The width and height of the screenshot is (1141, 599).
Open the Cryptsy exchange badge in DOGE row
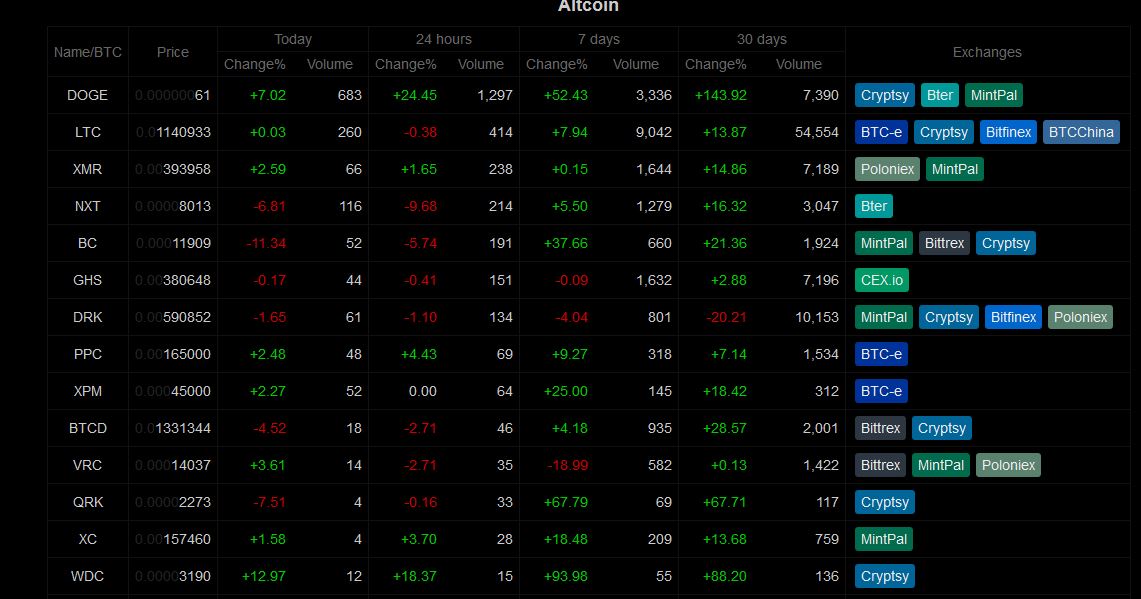(885, 95)
